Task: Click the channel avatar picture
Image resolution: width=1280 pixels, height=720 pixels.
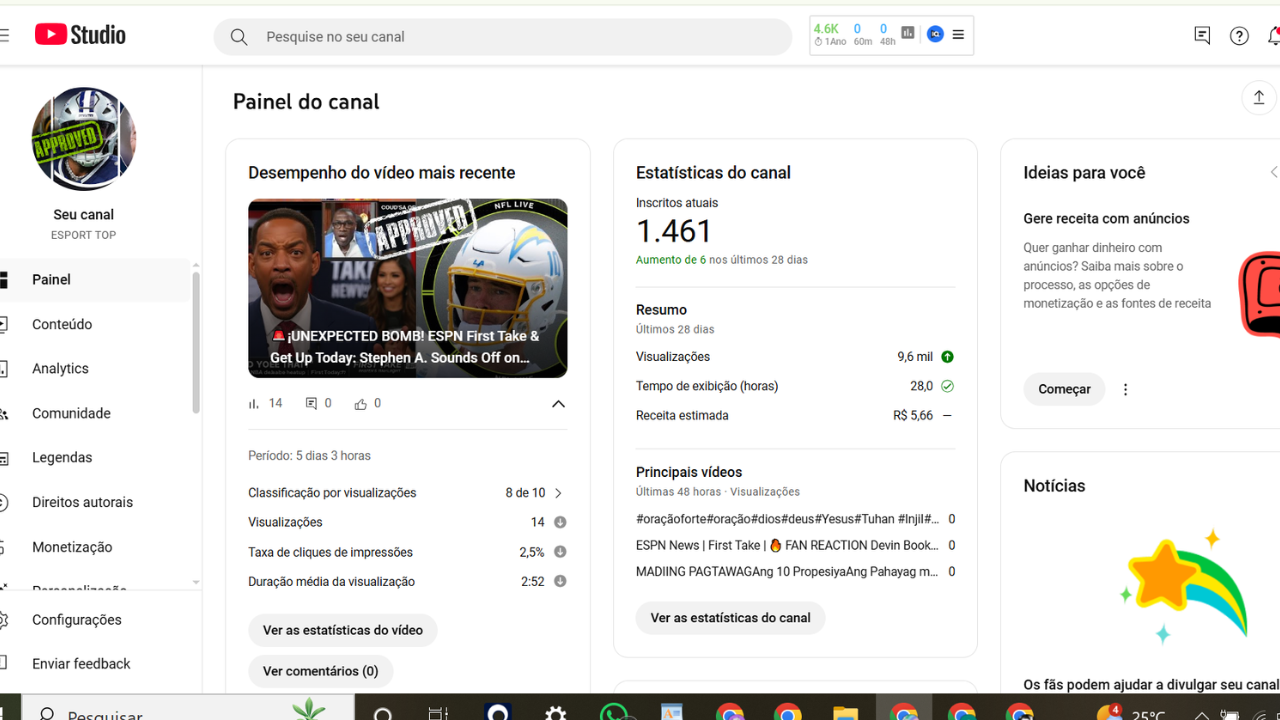Action: [x=84, y=139]
